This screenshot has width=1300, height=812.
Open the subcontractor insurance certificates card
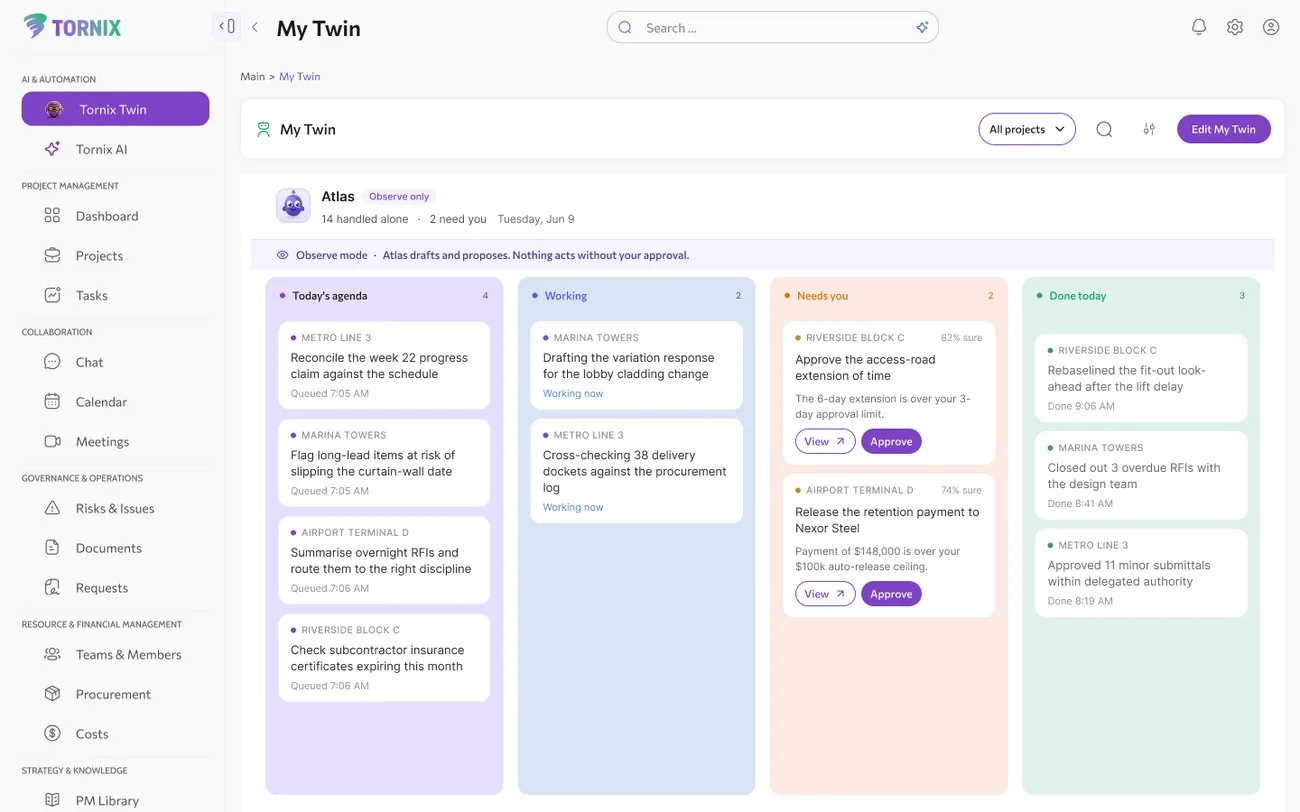click(x=384, y=658)
